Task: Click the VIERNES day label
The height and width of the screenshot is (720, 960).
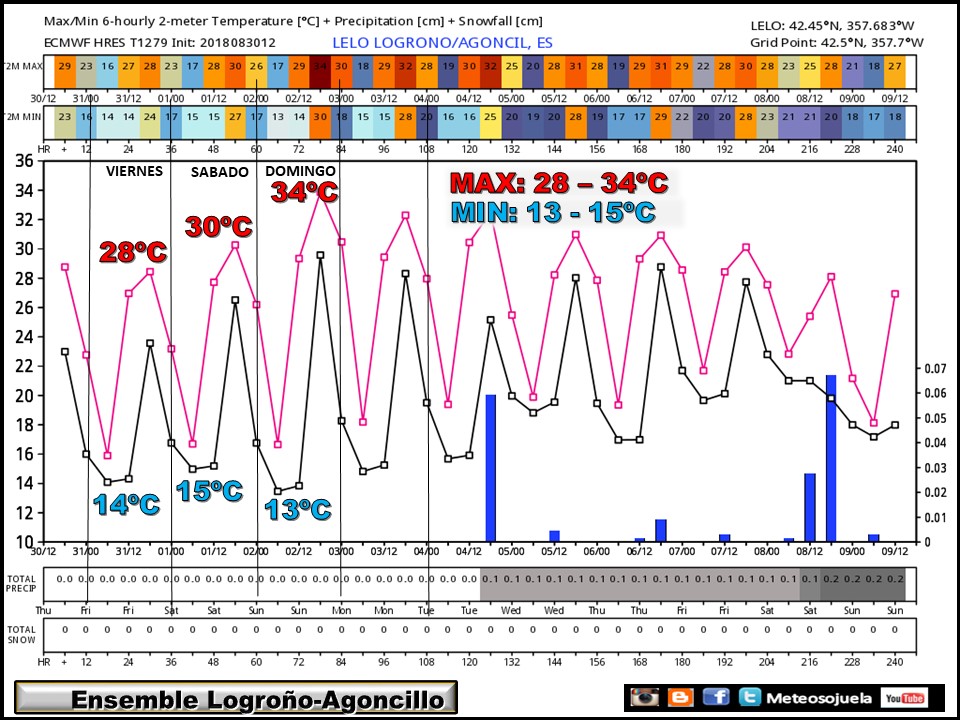Action: coord(135,171)
